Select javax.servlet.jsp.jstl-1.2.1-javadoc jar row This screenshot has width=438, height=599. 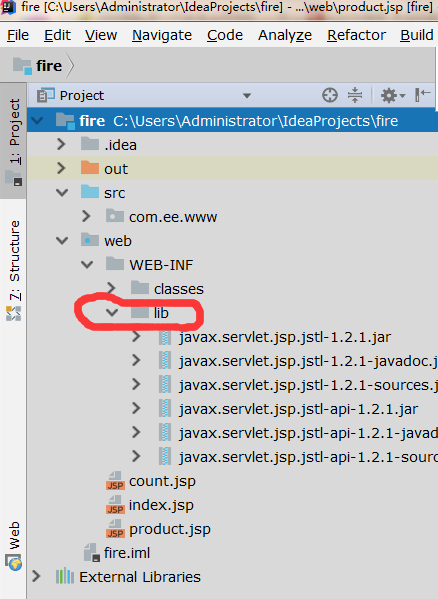coord(308,361)
